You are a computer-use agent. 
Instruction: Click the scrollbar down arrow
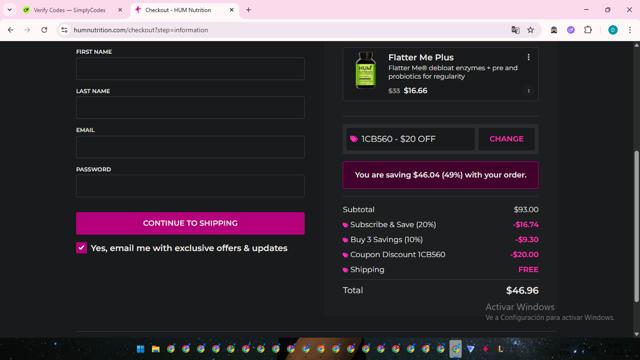(636, 334)
